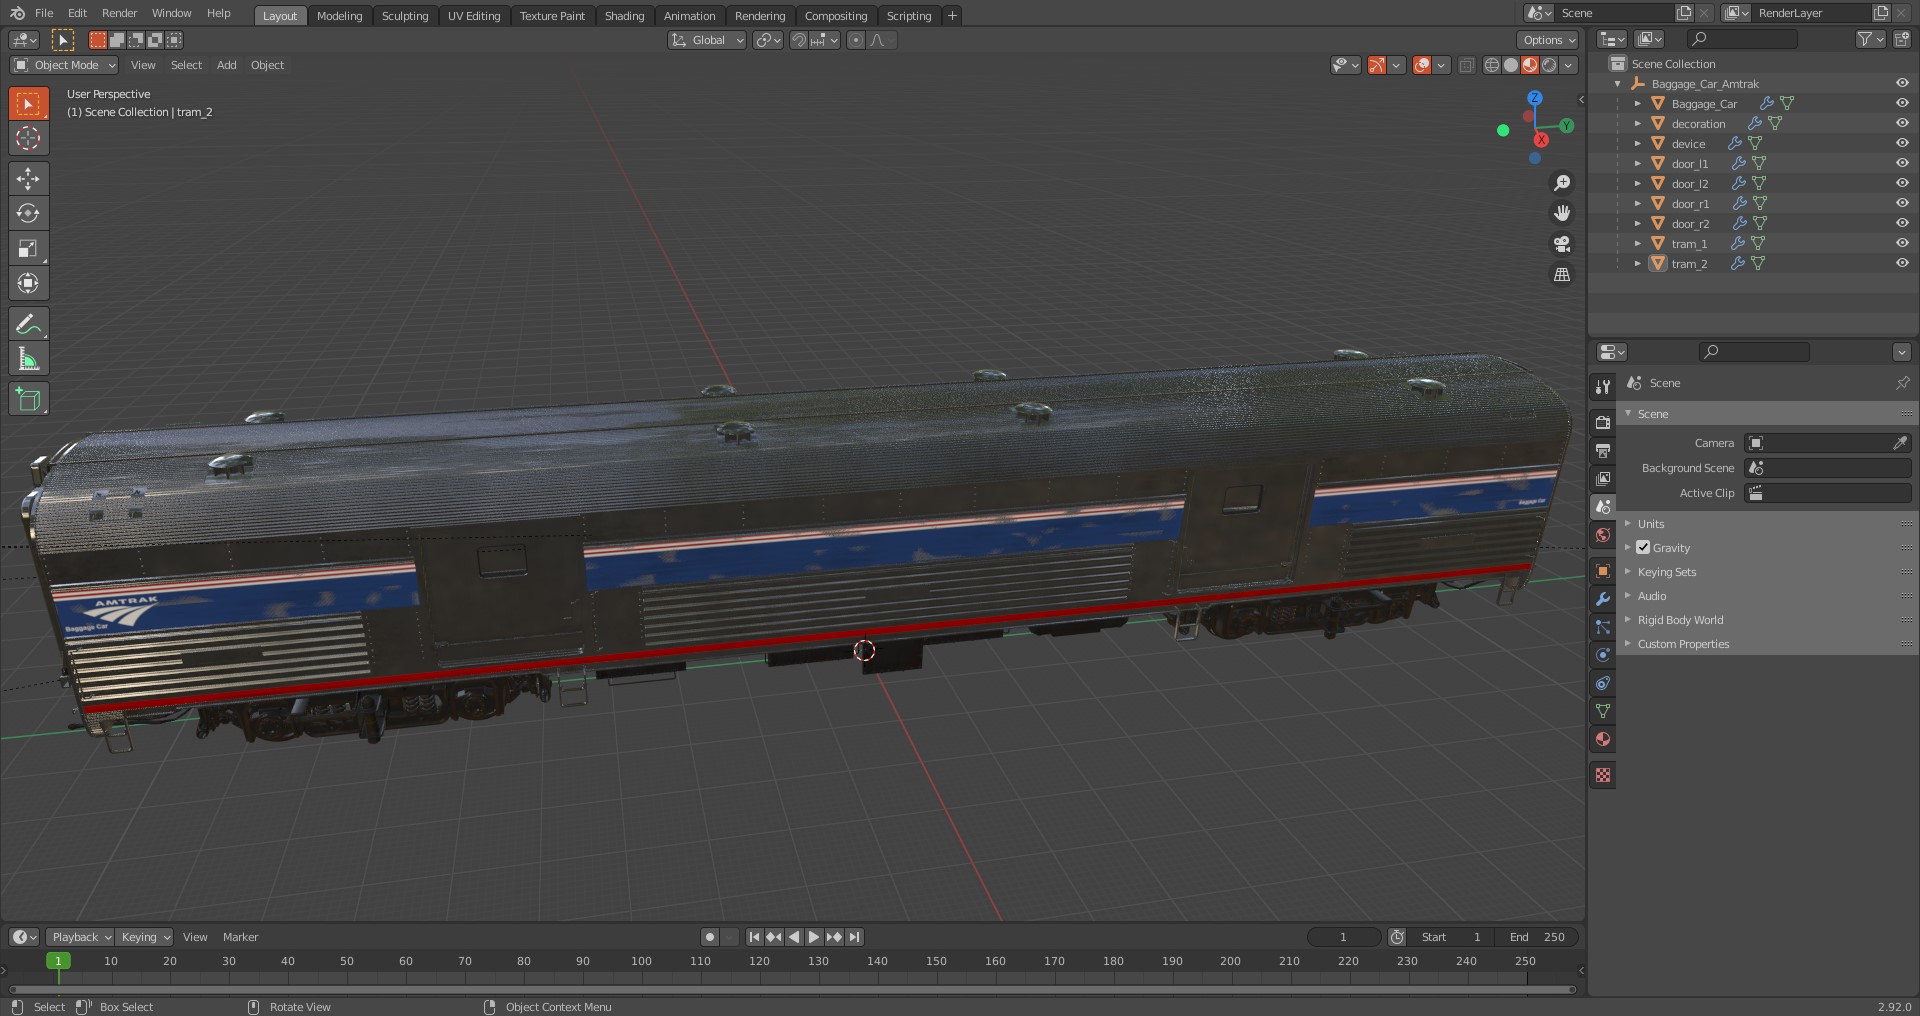Open the Playback dropdown in timeline
The image size is (1920, 1016).
tap(81, 937)
